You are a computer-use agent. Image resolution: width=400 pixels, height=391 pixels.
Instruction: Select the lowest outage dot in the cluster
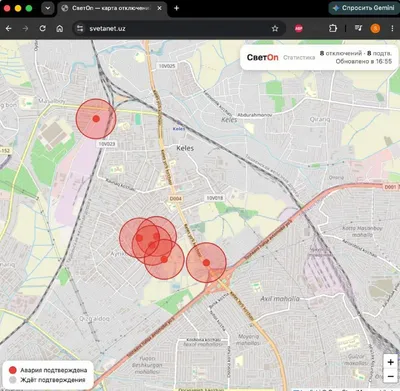click(x=164, y=259)
